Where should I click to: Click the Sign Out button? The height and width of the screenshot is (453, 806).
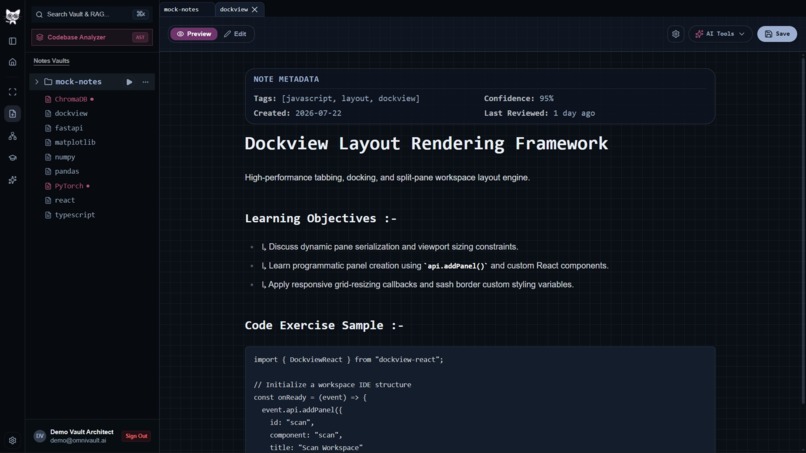coord(136,436)
